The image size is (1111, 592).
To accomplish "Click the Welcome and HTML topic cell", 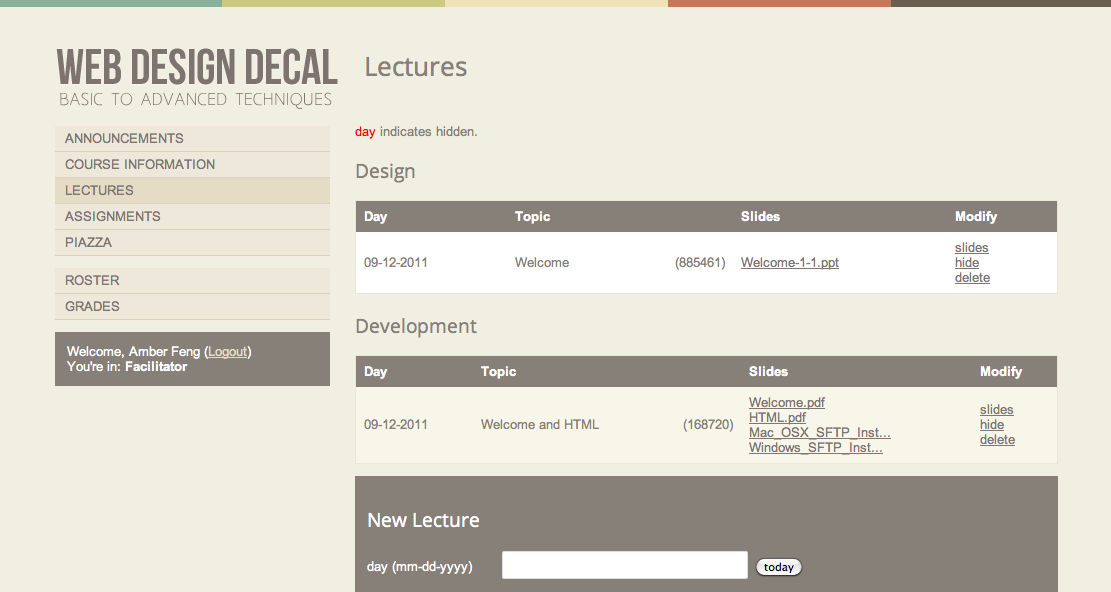I will coord(540,425).
